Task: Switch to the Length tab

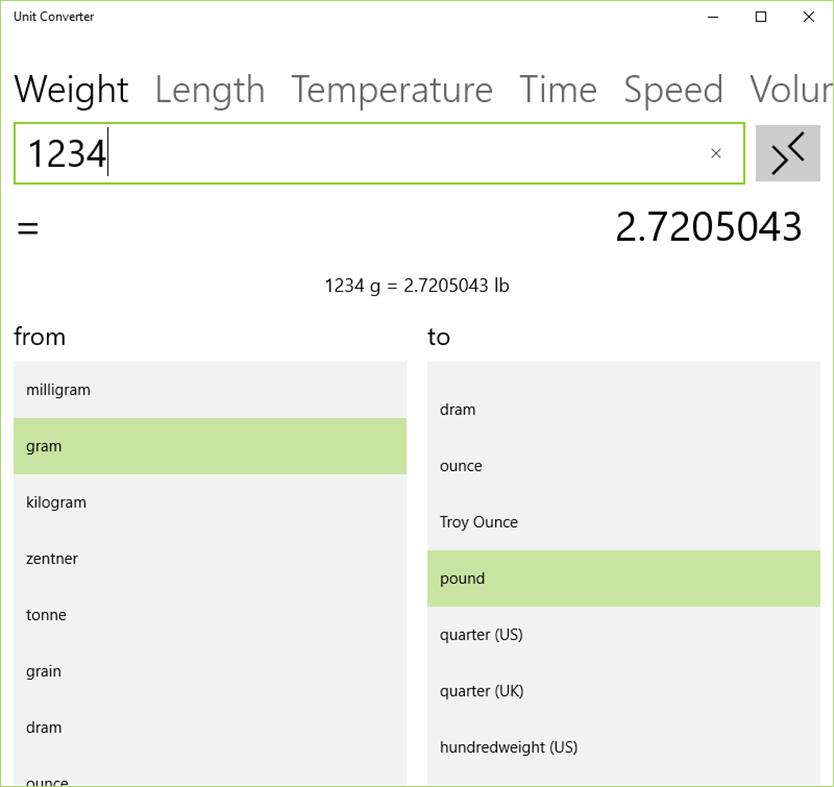Action: [209, 90]
